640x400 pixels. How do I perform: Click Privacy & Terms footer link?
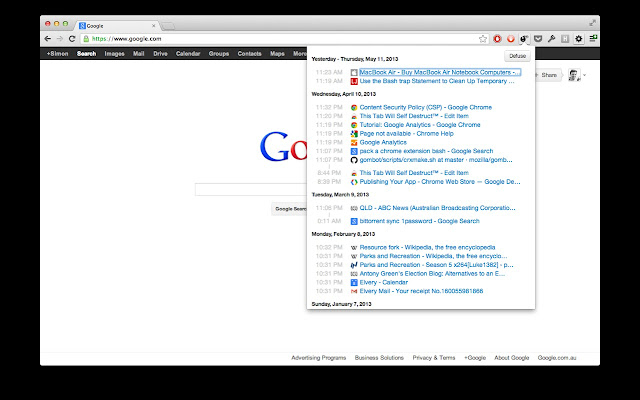coord(433,358)
